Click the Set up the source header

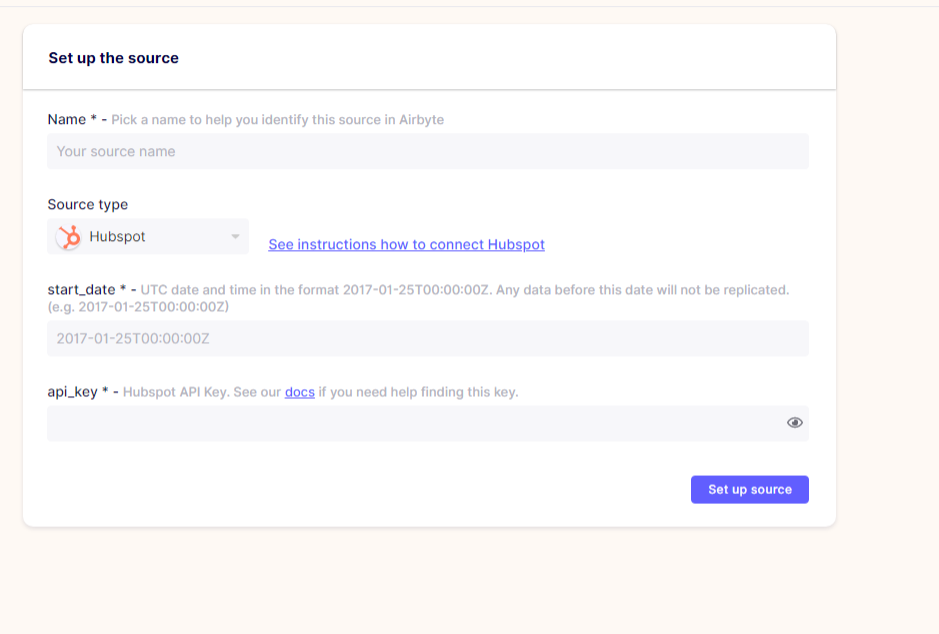click(x=113, y=57)
